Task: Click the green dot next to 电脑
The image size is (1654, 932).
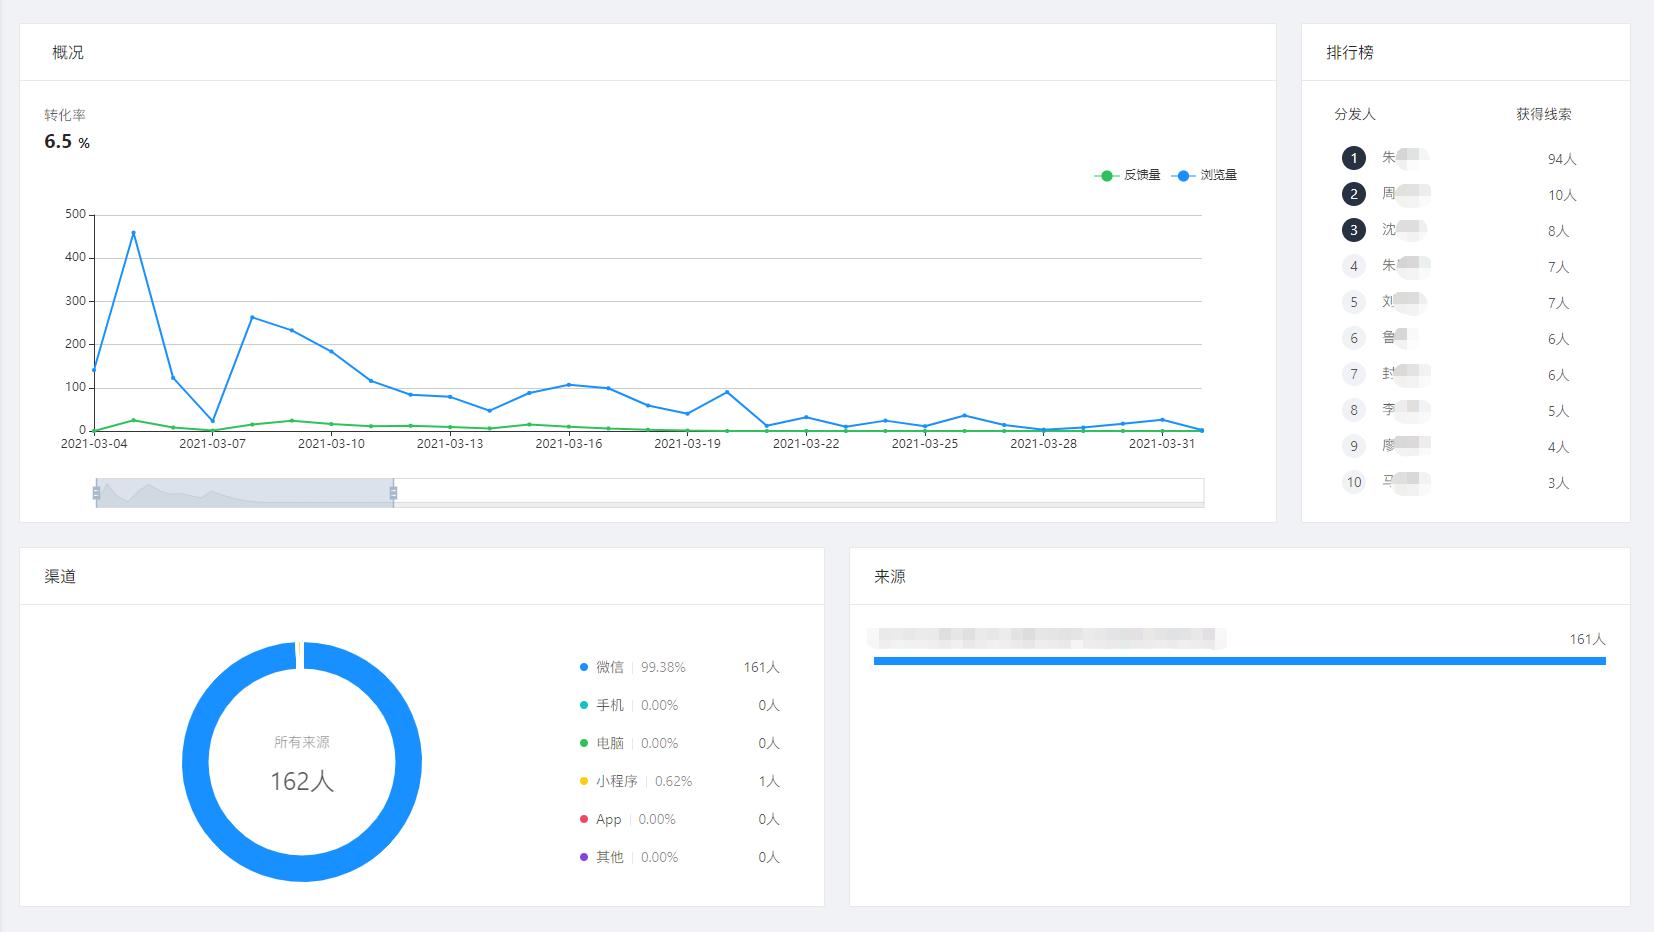Action: click(584, 743)
